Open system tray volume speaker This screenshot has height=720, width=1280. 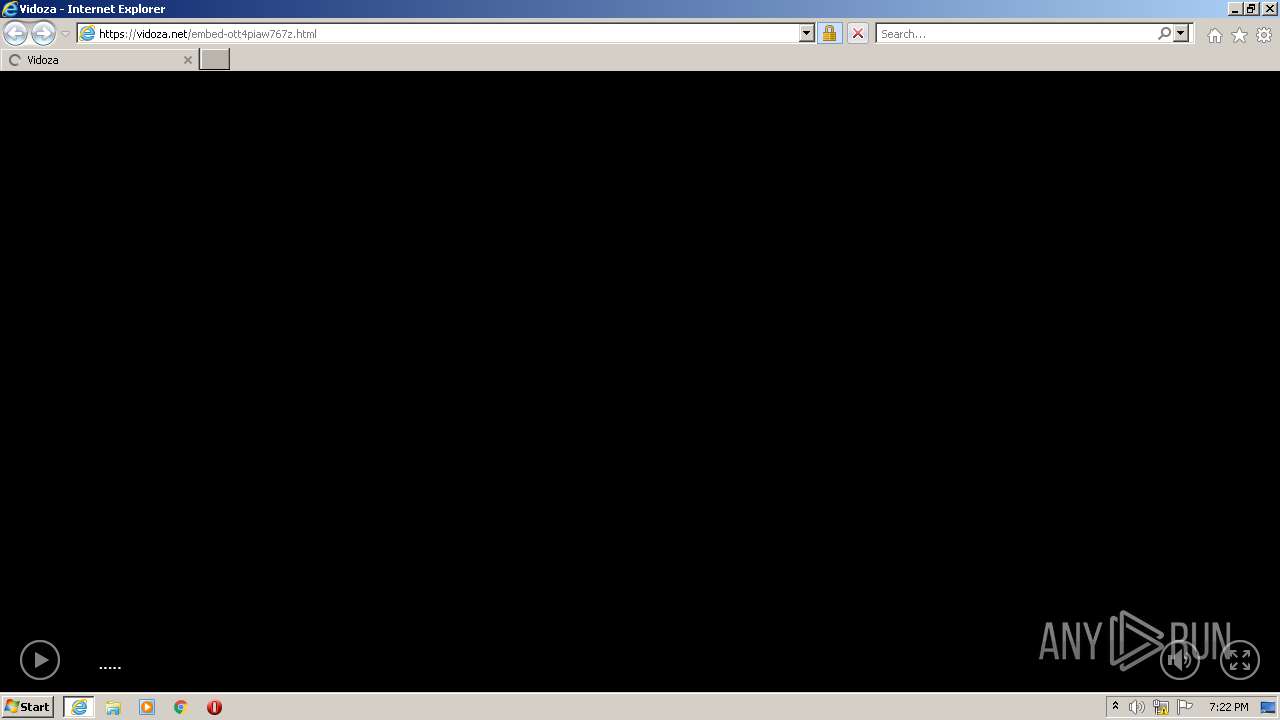[1137, 707]
